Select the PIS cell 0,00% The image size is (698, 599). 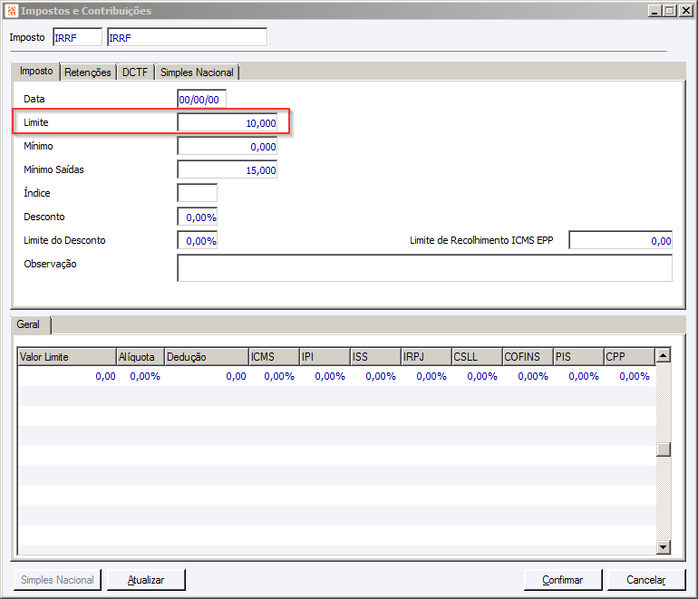click(579, 376)
